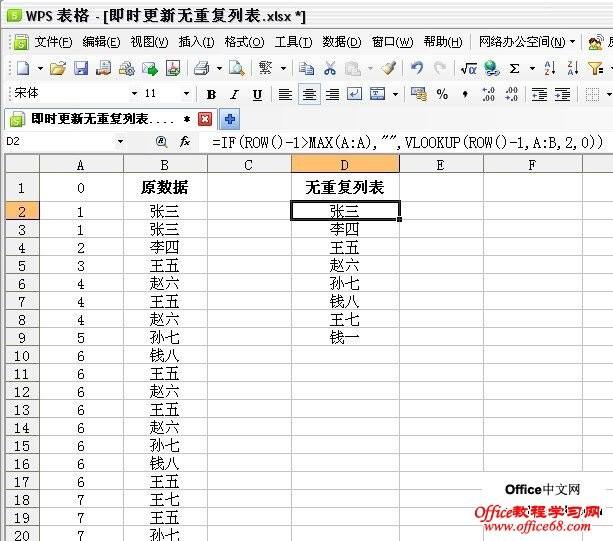Click the Open folder icon

click(58, 69)
